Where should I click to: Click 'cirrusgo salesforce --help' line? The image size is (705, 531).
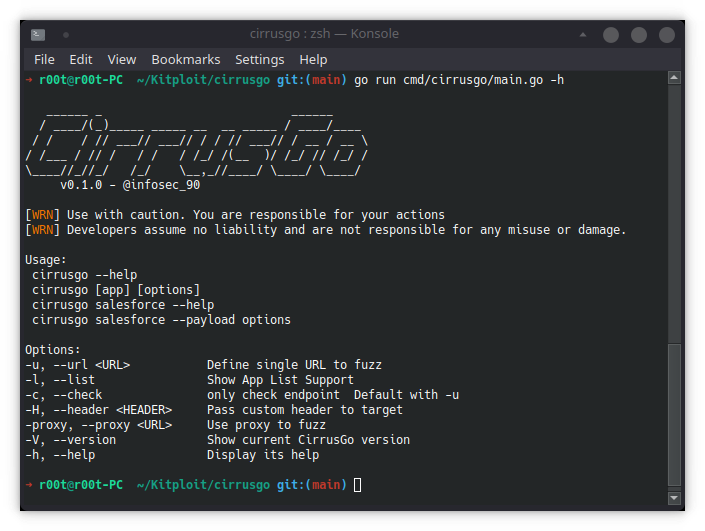[x=123, y=305]
